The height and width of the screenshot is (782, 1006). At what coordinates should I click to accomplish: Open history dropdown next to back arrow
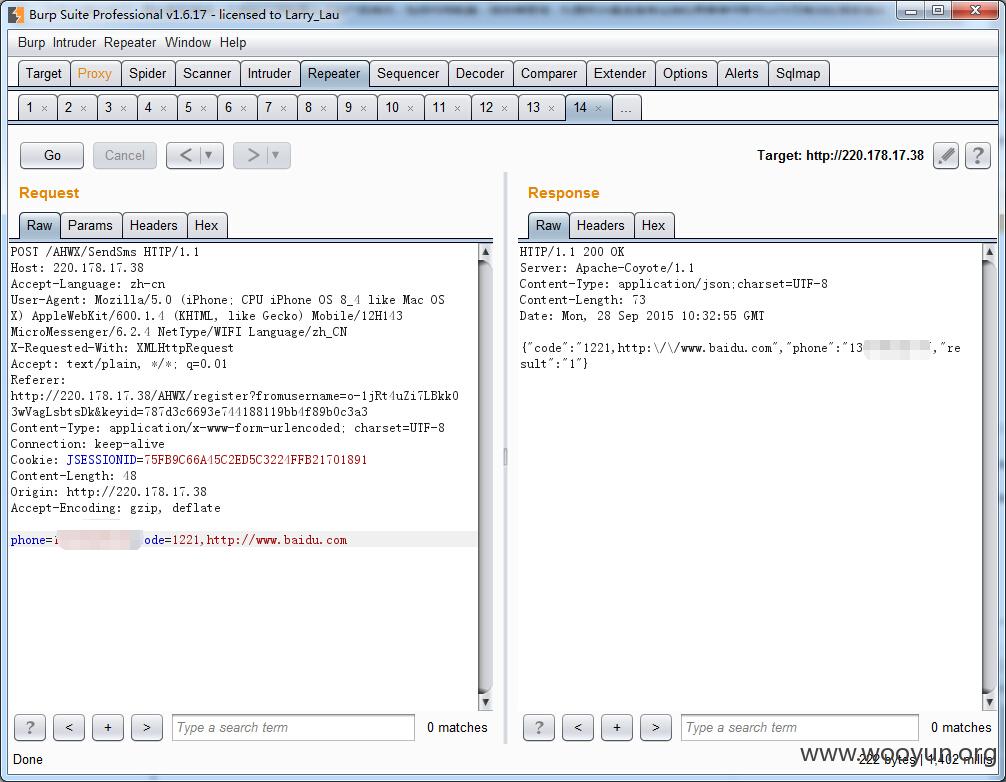pos(209,155)
